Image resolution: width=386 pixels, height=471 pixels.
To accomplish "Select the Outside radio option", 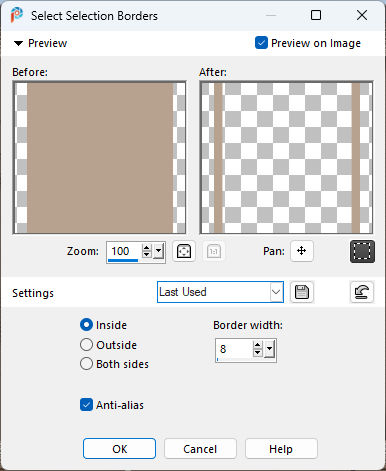I will click(86, 345).
